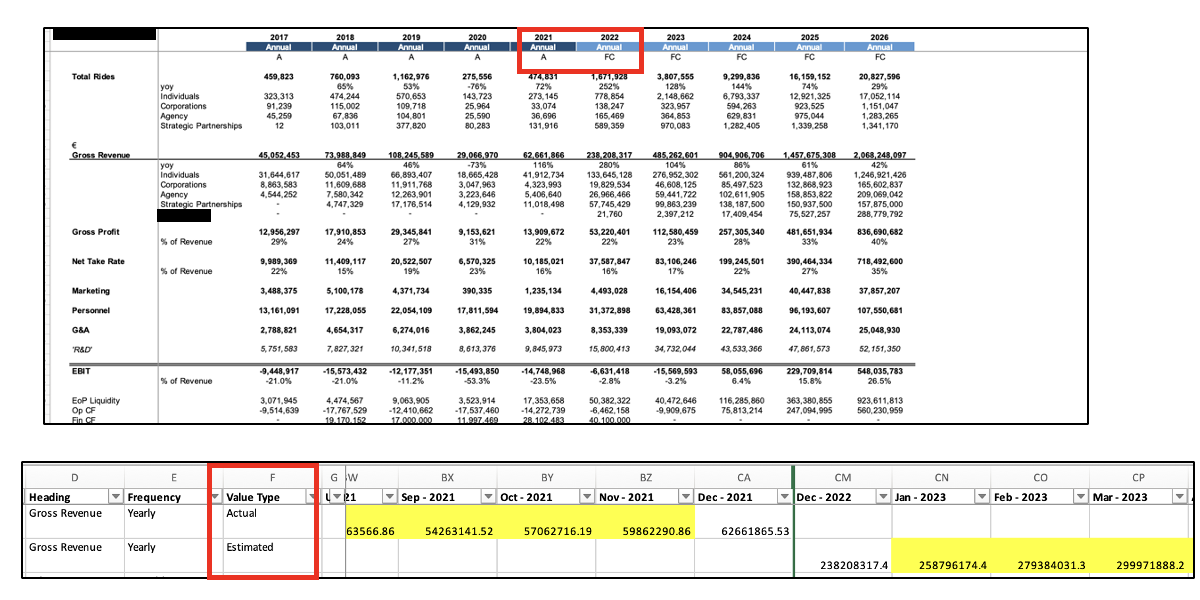
Task: Select column BX header
Action: click(x=447, y=478)
